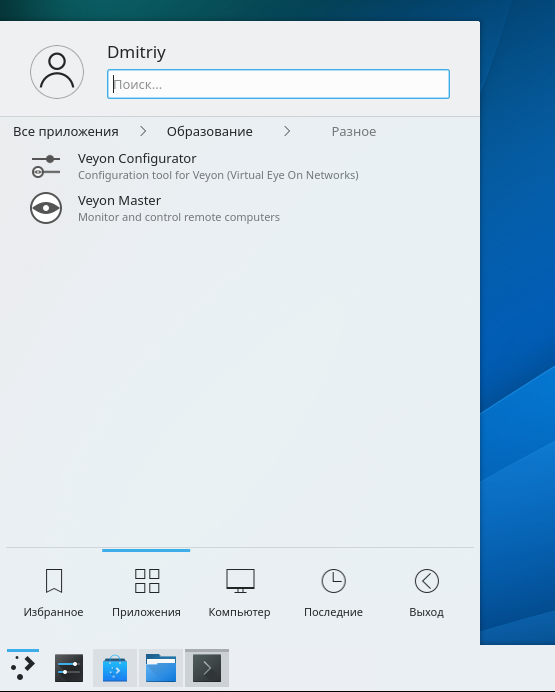Image resolution: width=555 pixels, height=692 pixels.
Task: Click the Dmitriy username label
Action: pyautogui.click(x=136, y=52)
